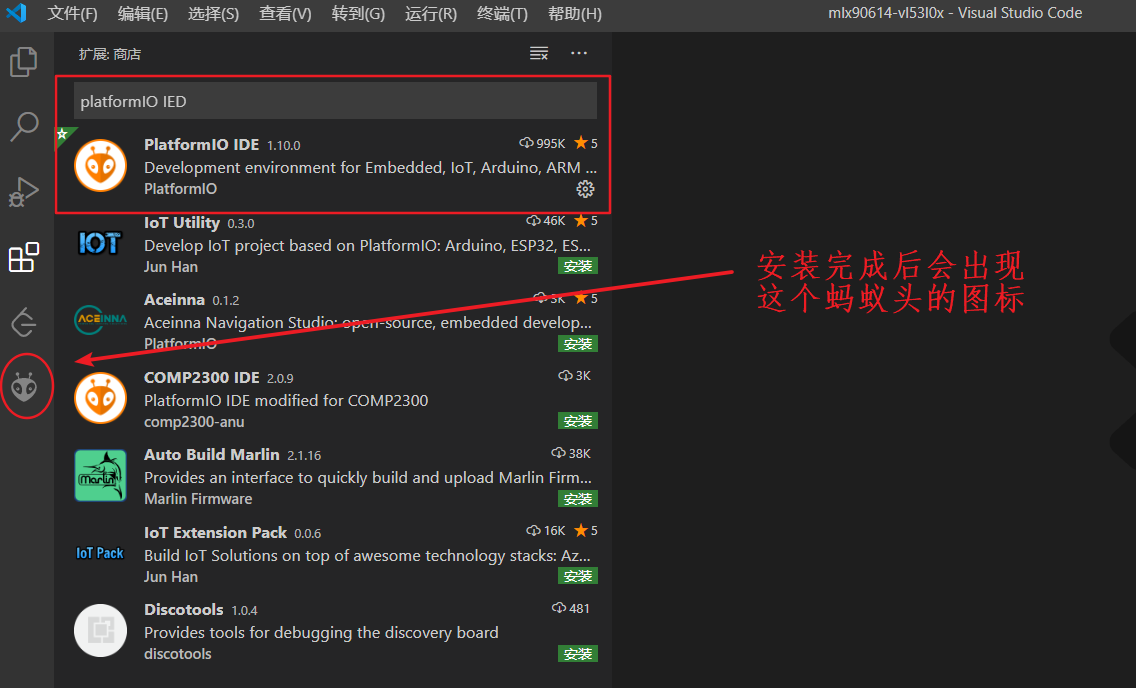The height and width of the screenshot is (688, 1136).
Task: Open the 文件 menu
Action: click(71, 15)
